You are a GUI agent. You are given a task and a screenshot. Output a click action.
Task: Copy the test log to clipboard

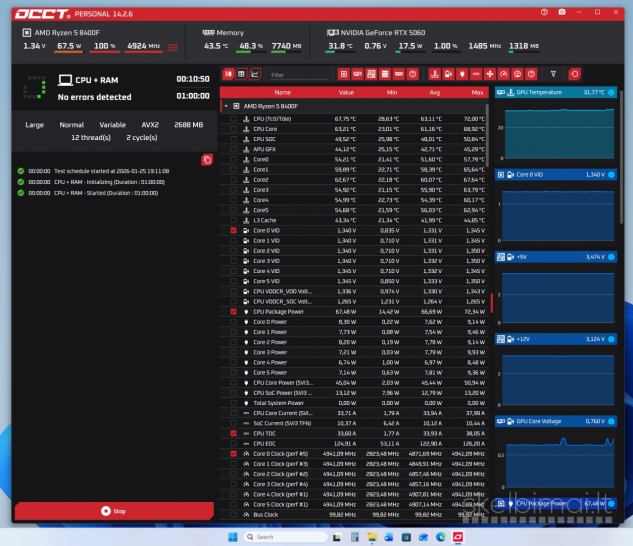[x=206, y=159]
